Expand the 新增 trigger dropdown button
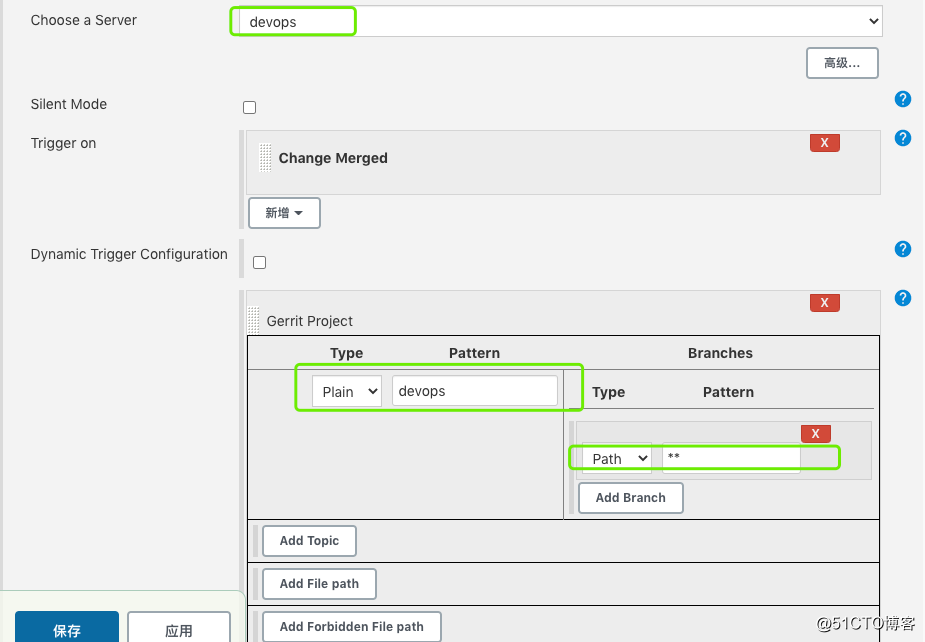The height and width of the screenshot is (642, 925). click(x=284, y=213)
